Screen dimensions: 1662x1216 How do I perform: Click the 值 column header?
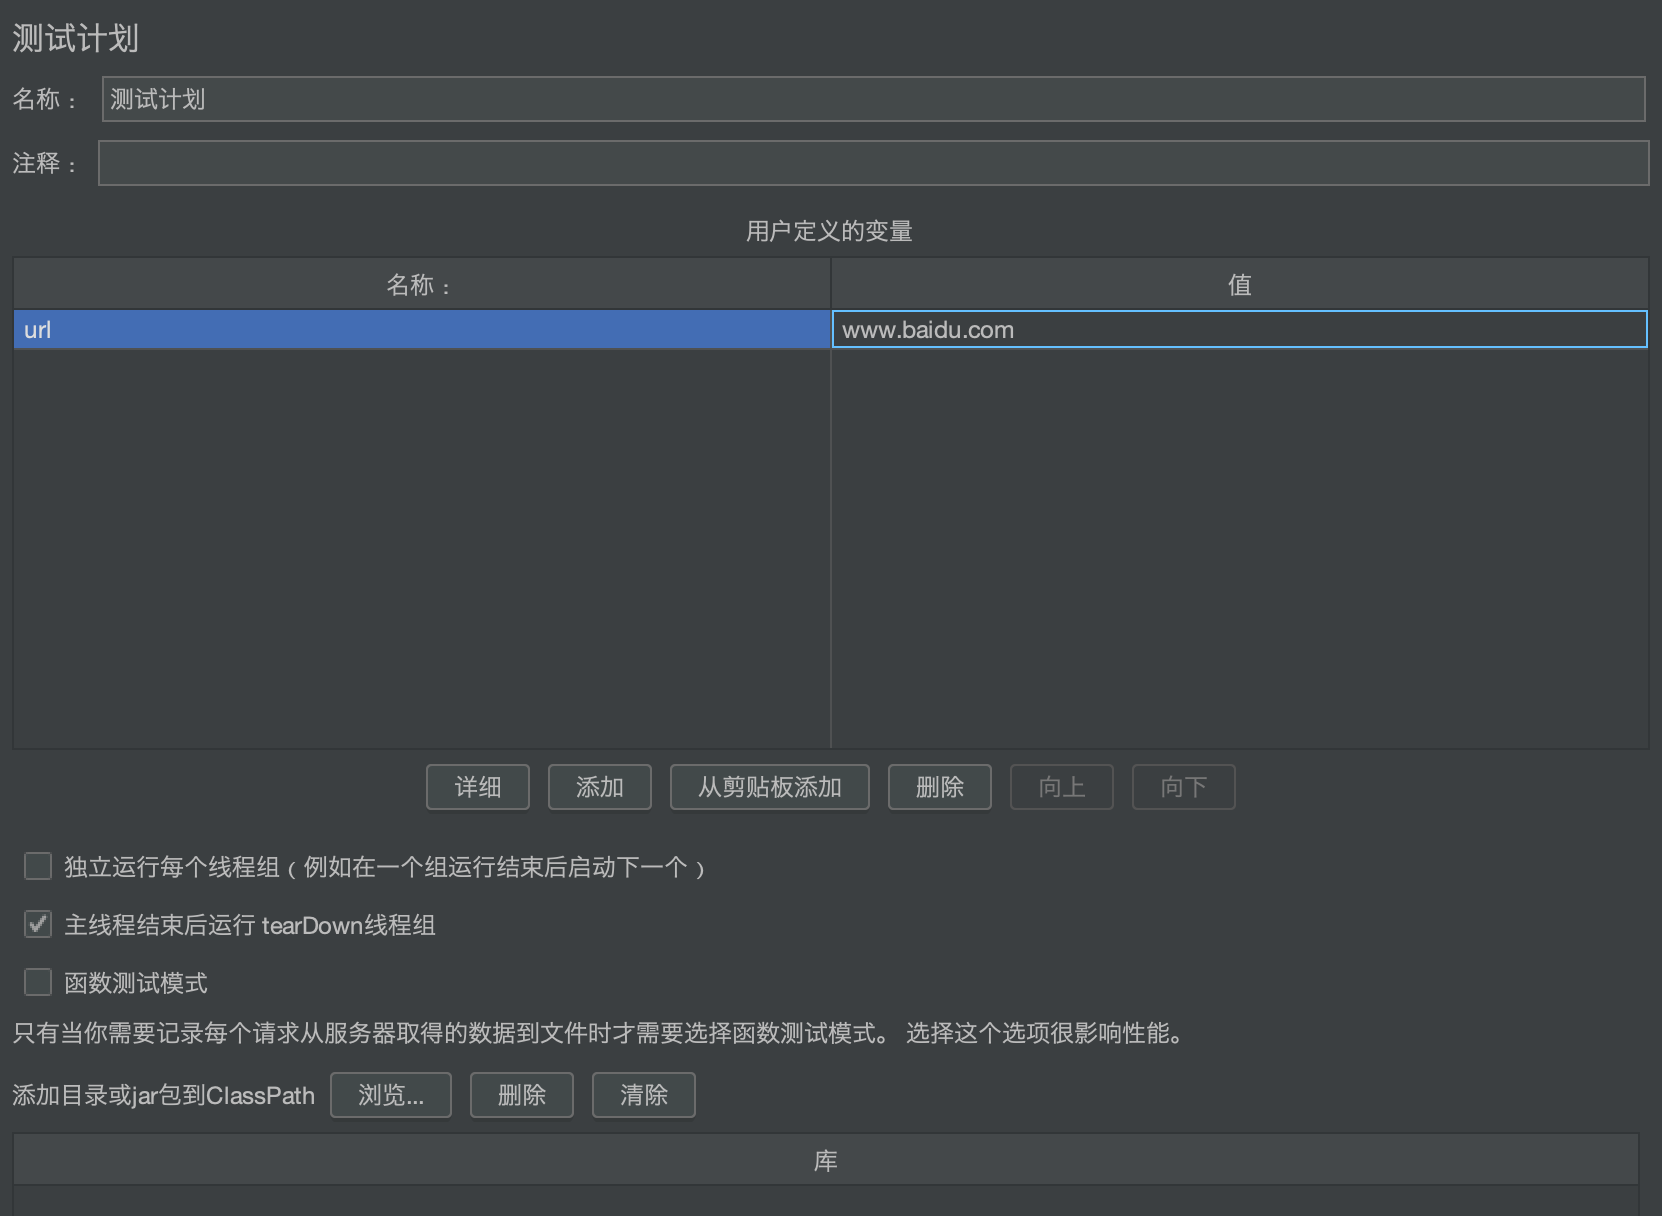tap(1239, 285)
